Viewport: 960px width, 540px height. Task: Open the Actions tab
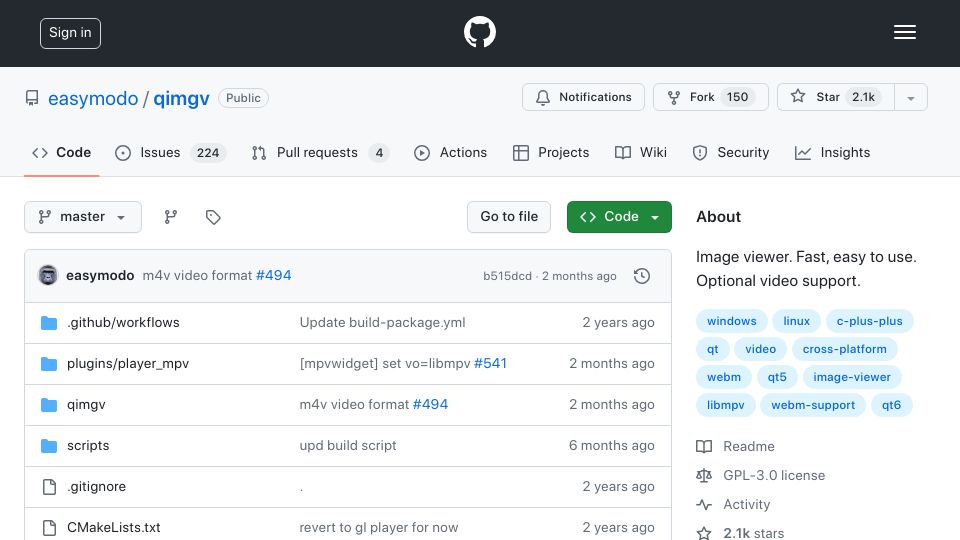[451, 152]
